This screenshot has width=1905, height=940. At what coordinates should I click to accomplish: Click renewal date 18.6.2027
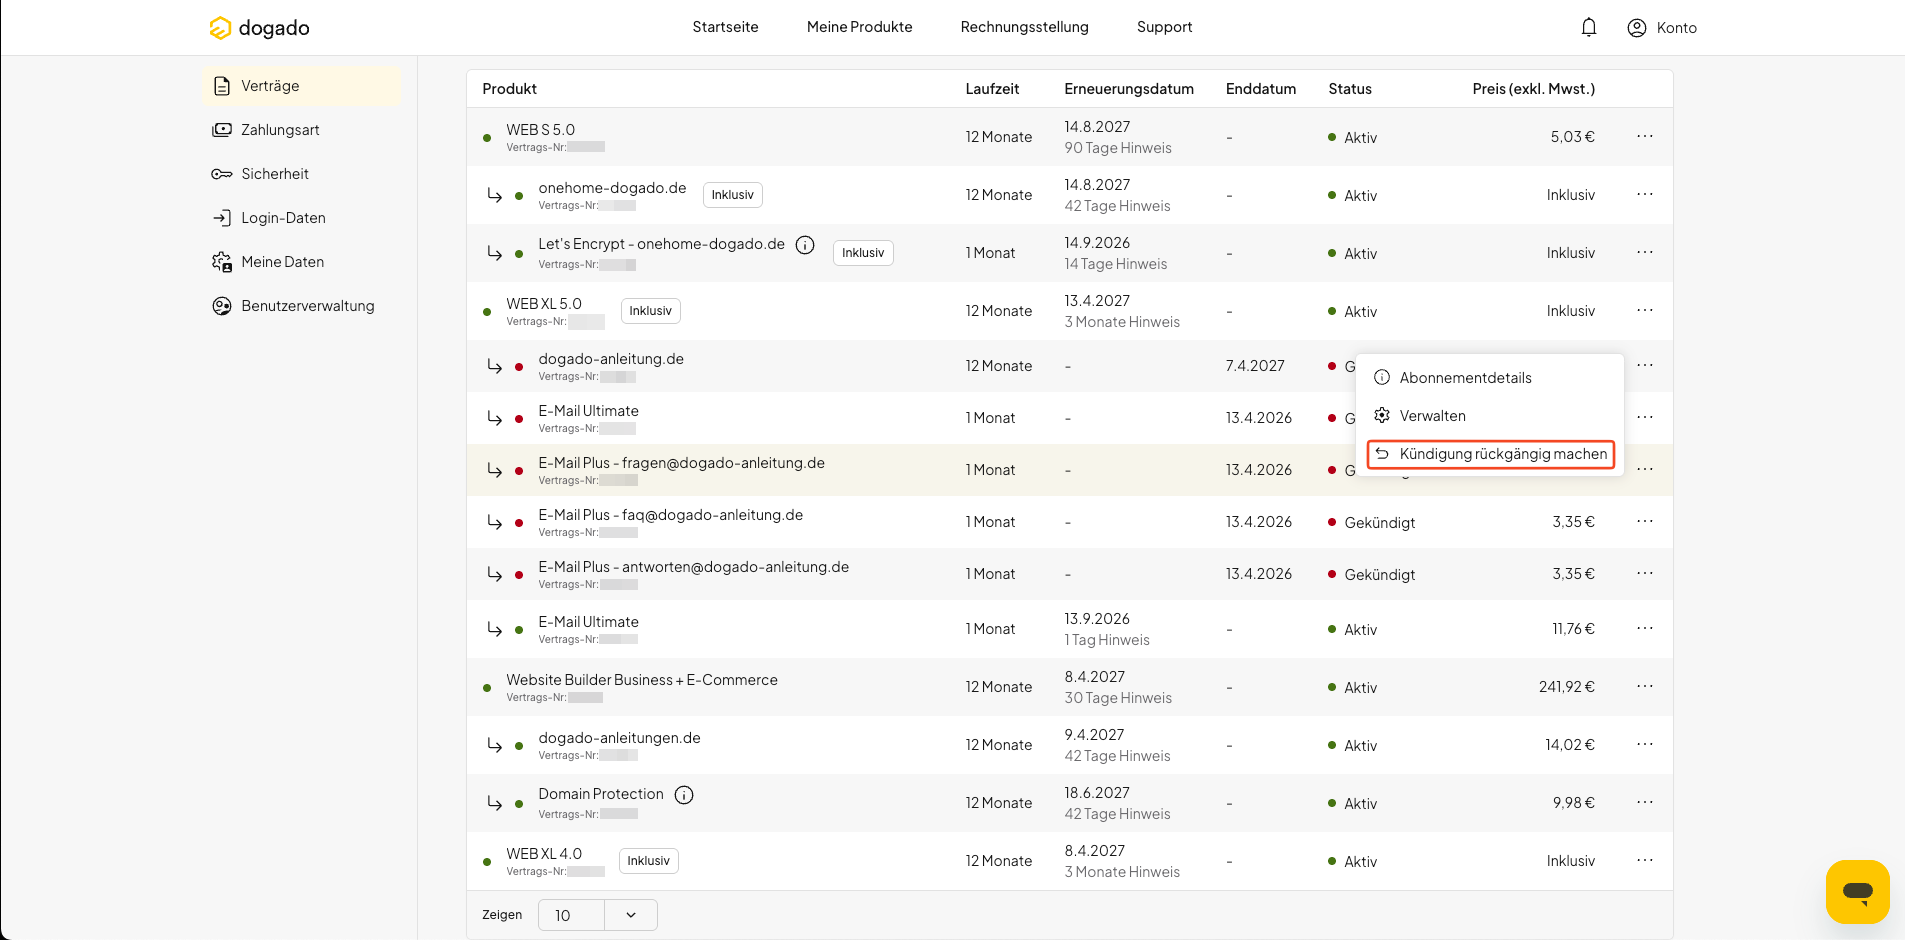pos(1097,793)
